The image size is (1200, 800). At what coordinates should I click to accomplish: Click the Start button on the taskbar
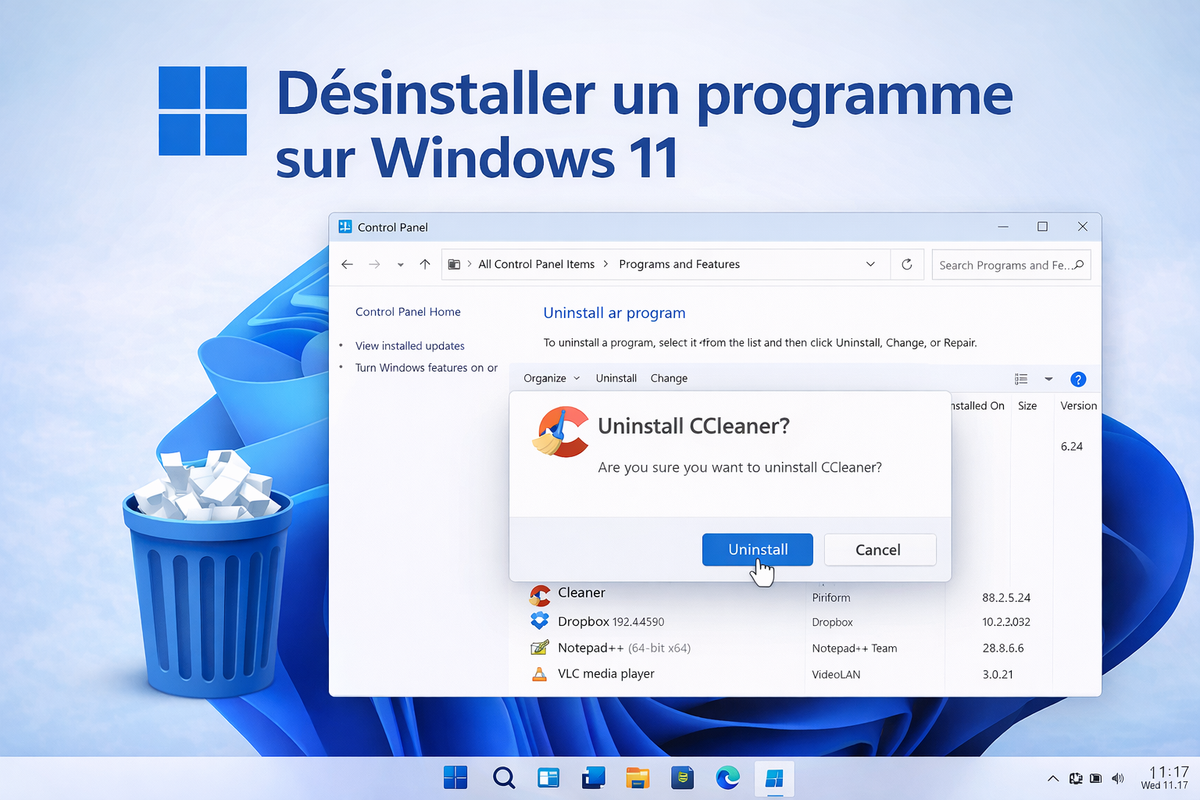455,777
